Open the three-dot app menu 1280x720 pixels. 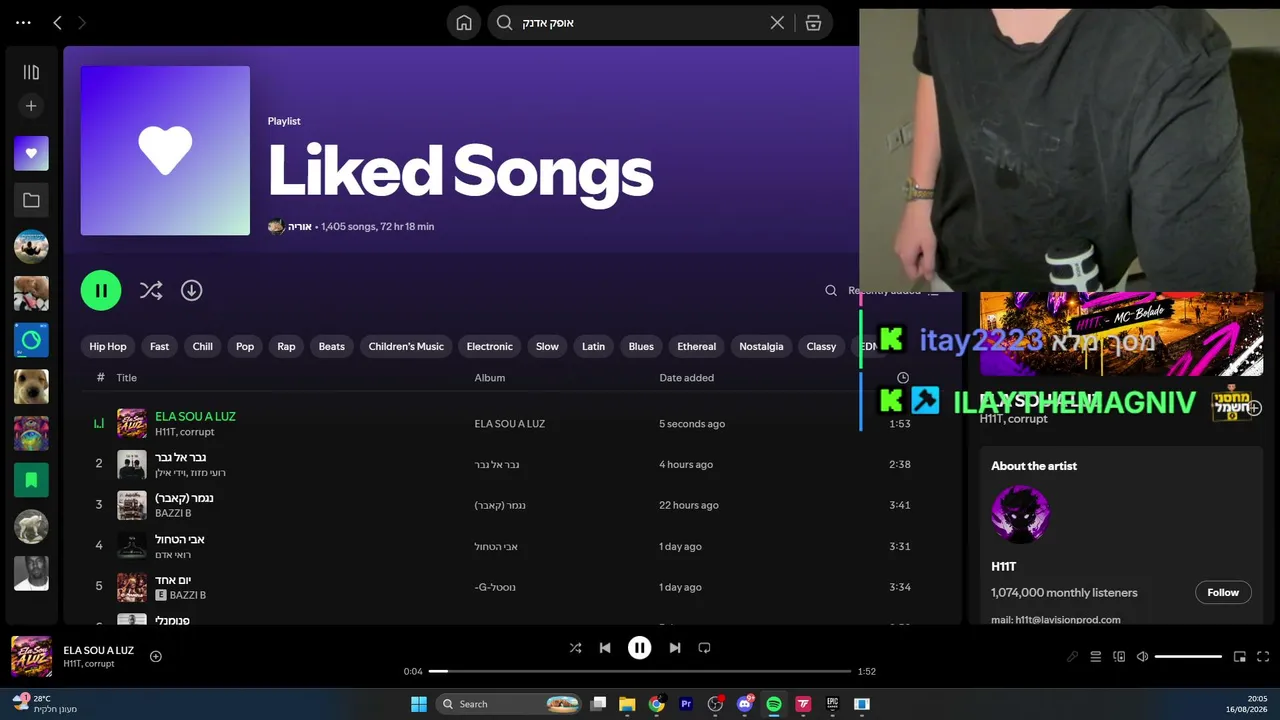(24, 23)
